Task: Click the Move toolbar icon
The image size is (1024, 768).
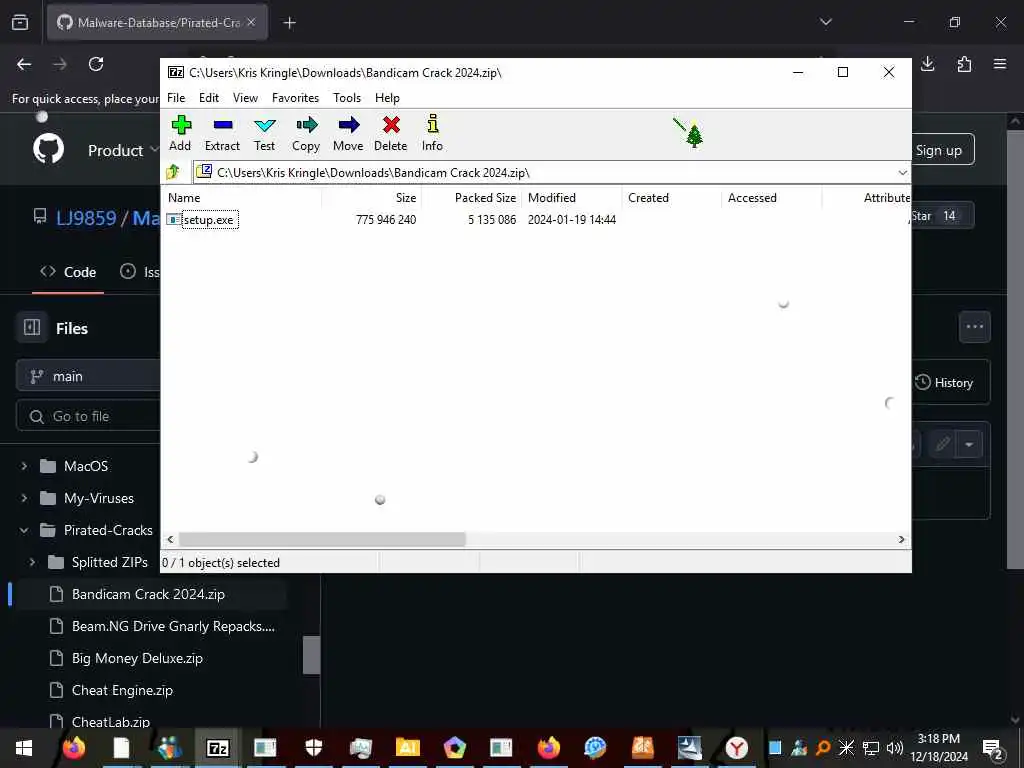Action: (348, 133)
